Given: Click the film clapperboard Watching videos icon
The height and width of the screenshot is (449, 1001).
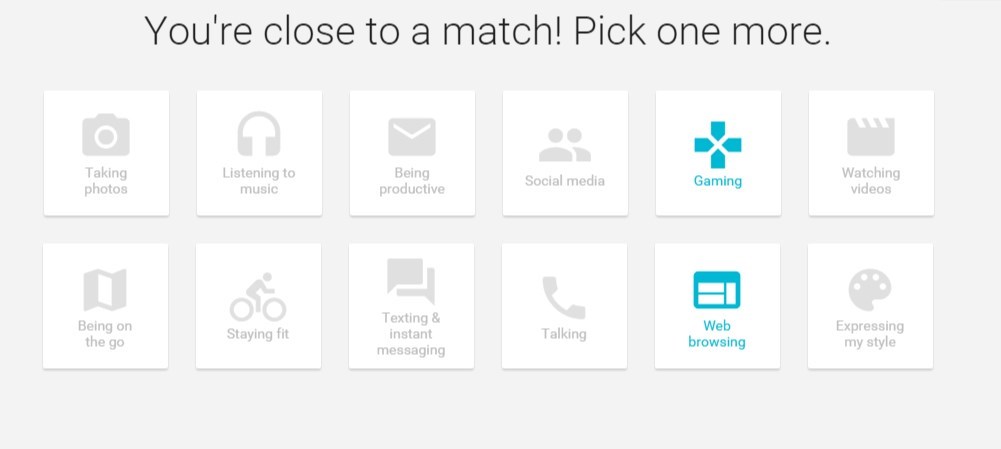Looking at the screenshot, I should pos(871,136).
